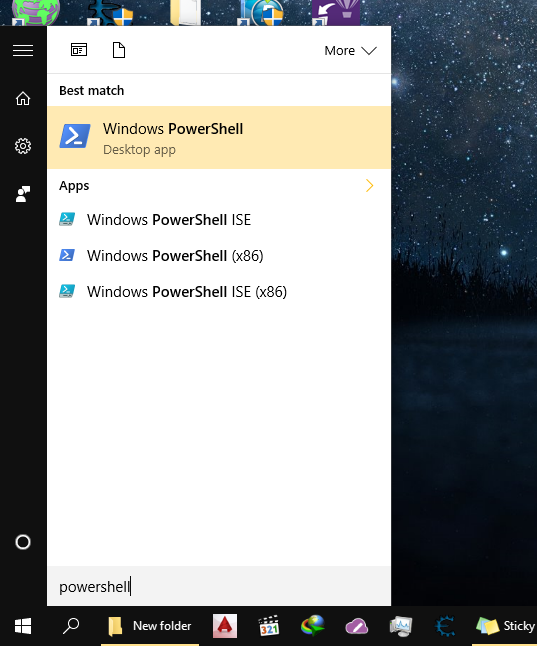Open the blue spiky E taskbar icon
This screenshot has height=647, width=537.
(445, 626)
